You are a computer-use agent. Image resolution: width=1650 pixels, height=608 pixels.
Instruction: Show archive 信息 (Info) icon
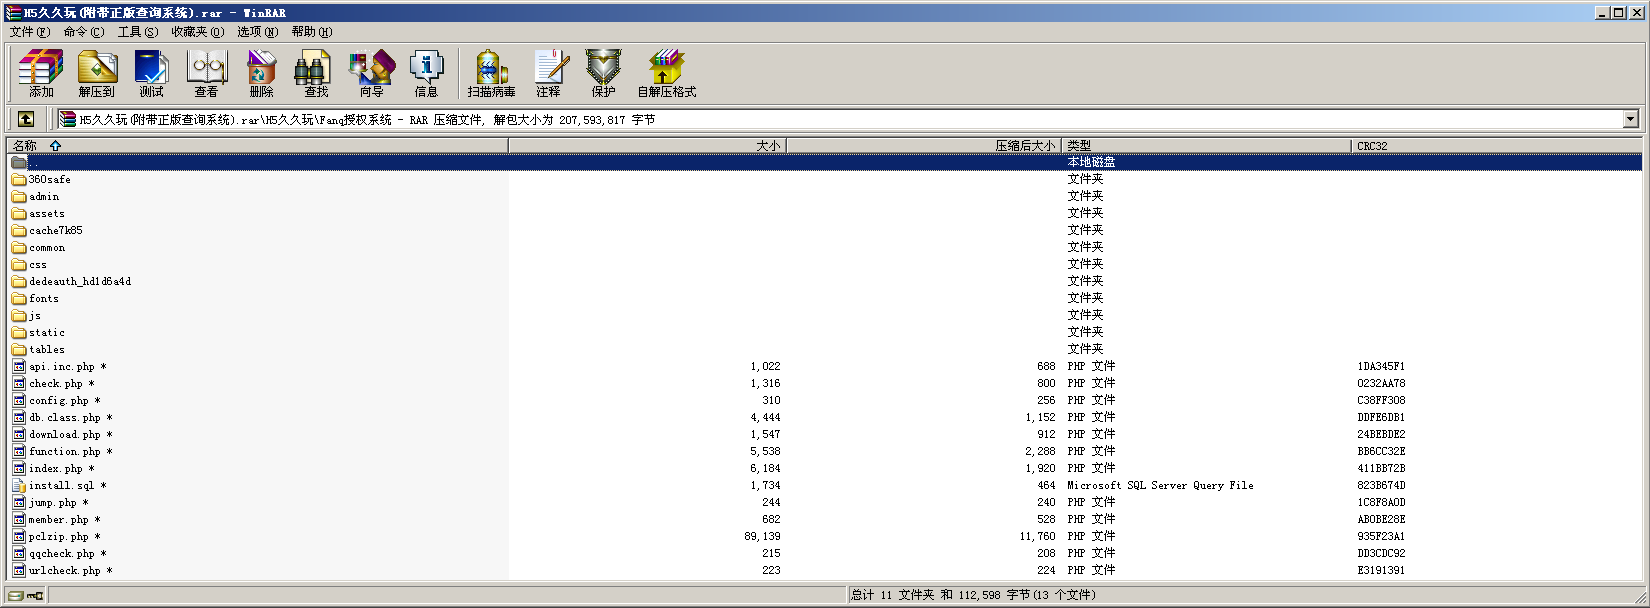[426, 74]
